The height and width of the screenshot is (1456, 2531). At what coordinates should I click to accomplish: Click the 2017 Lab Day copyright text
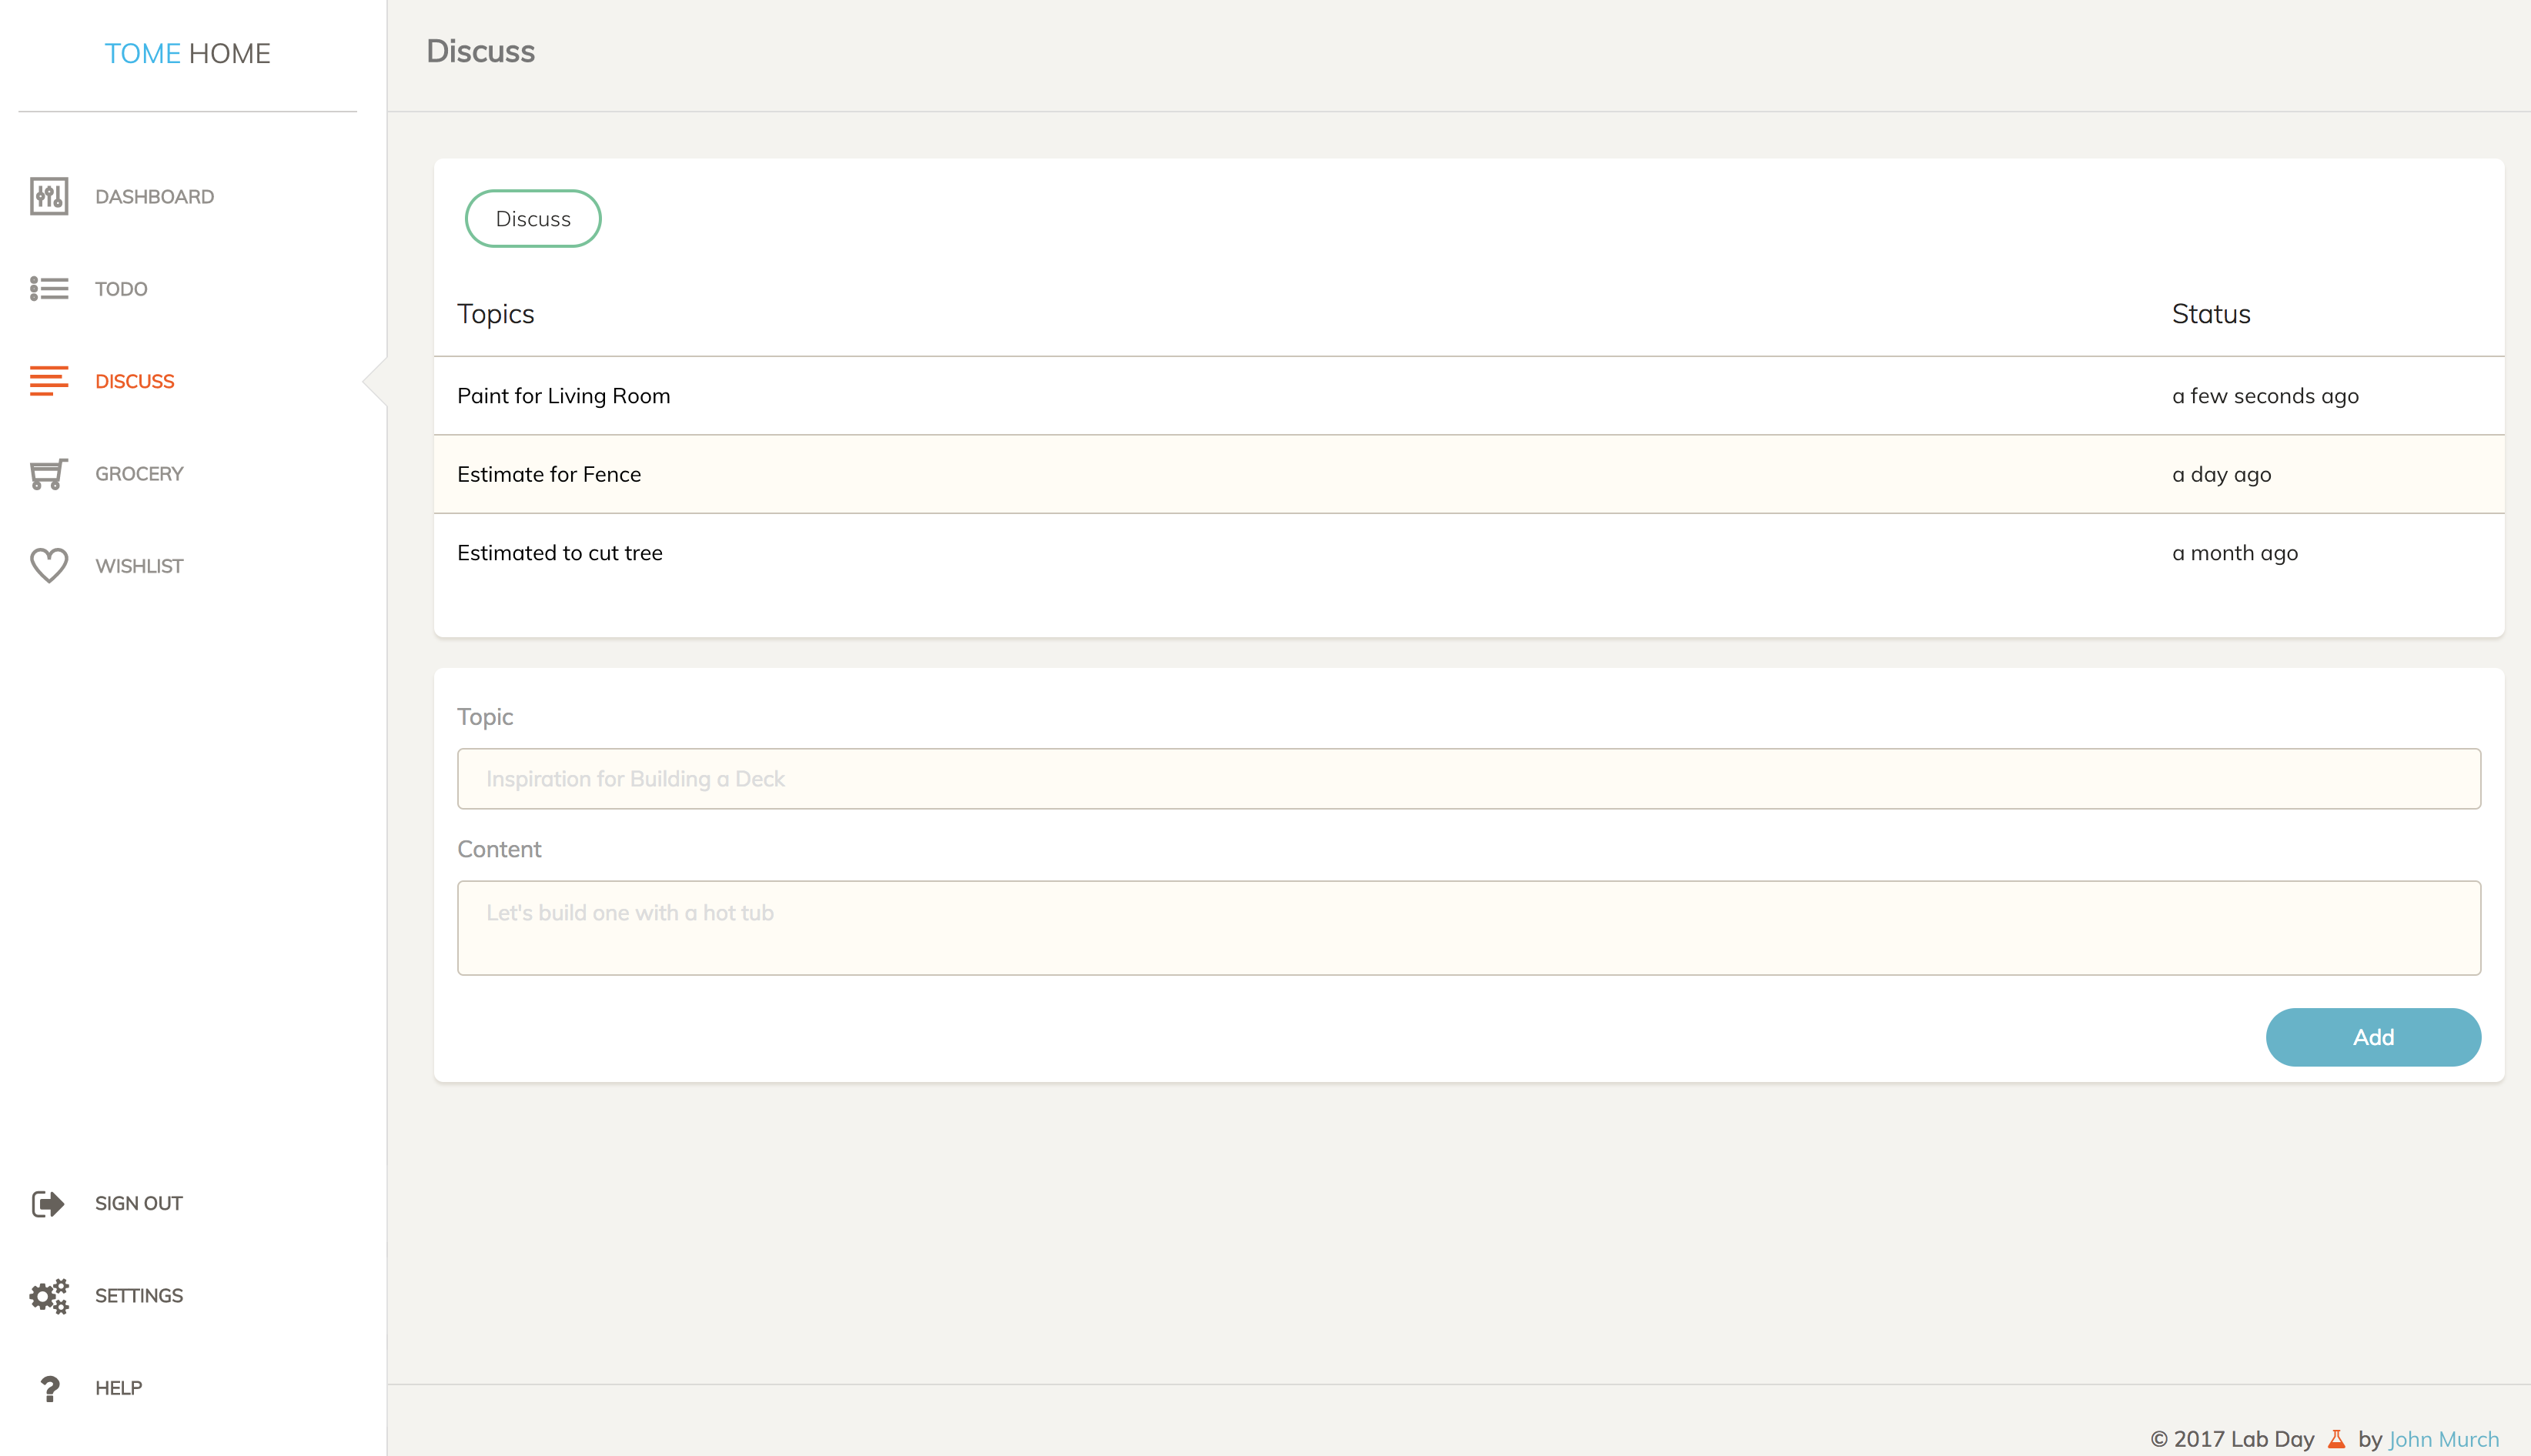coord(2232,1439)
